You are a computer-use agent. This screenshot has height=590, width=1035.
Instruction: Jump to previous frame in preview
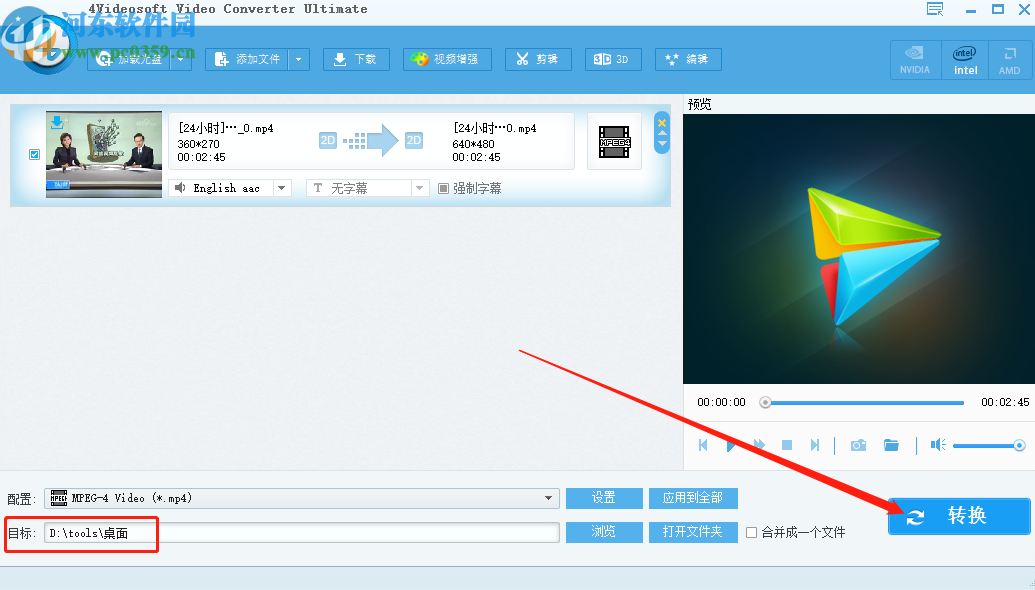click(703, 445)
